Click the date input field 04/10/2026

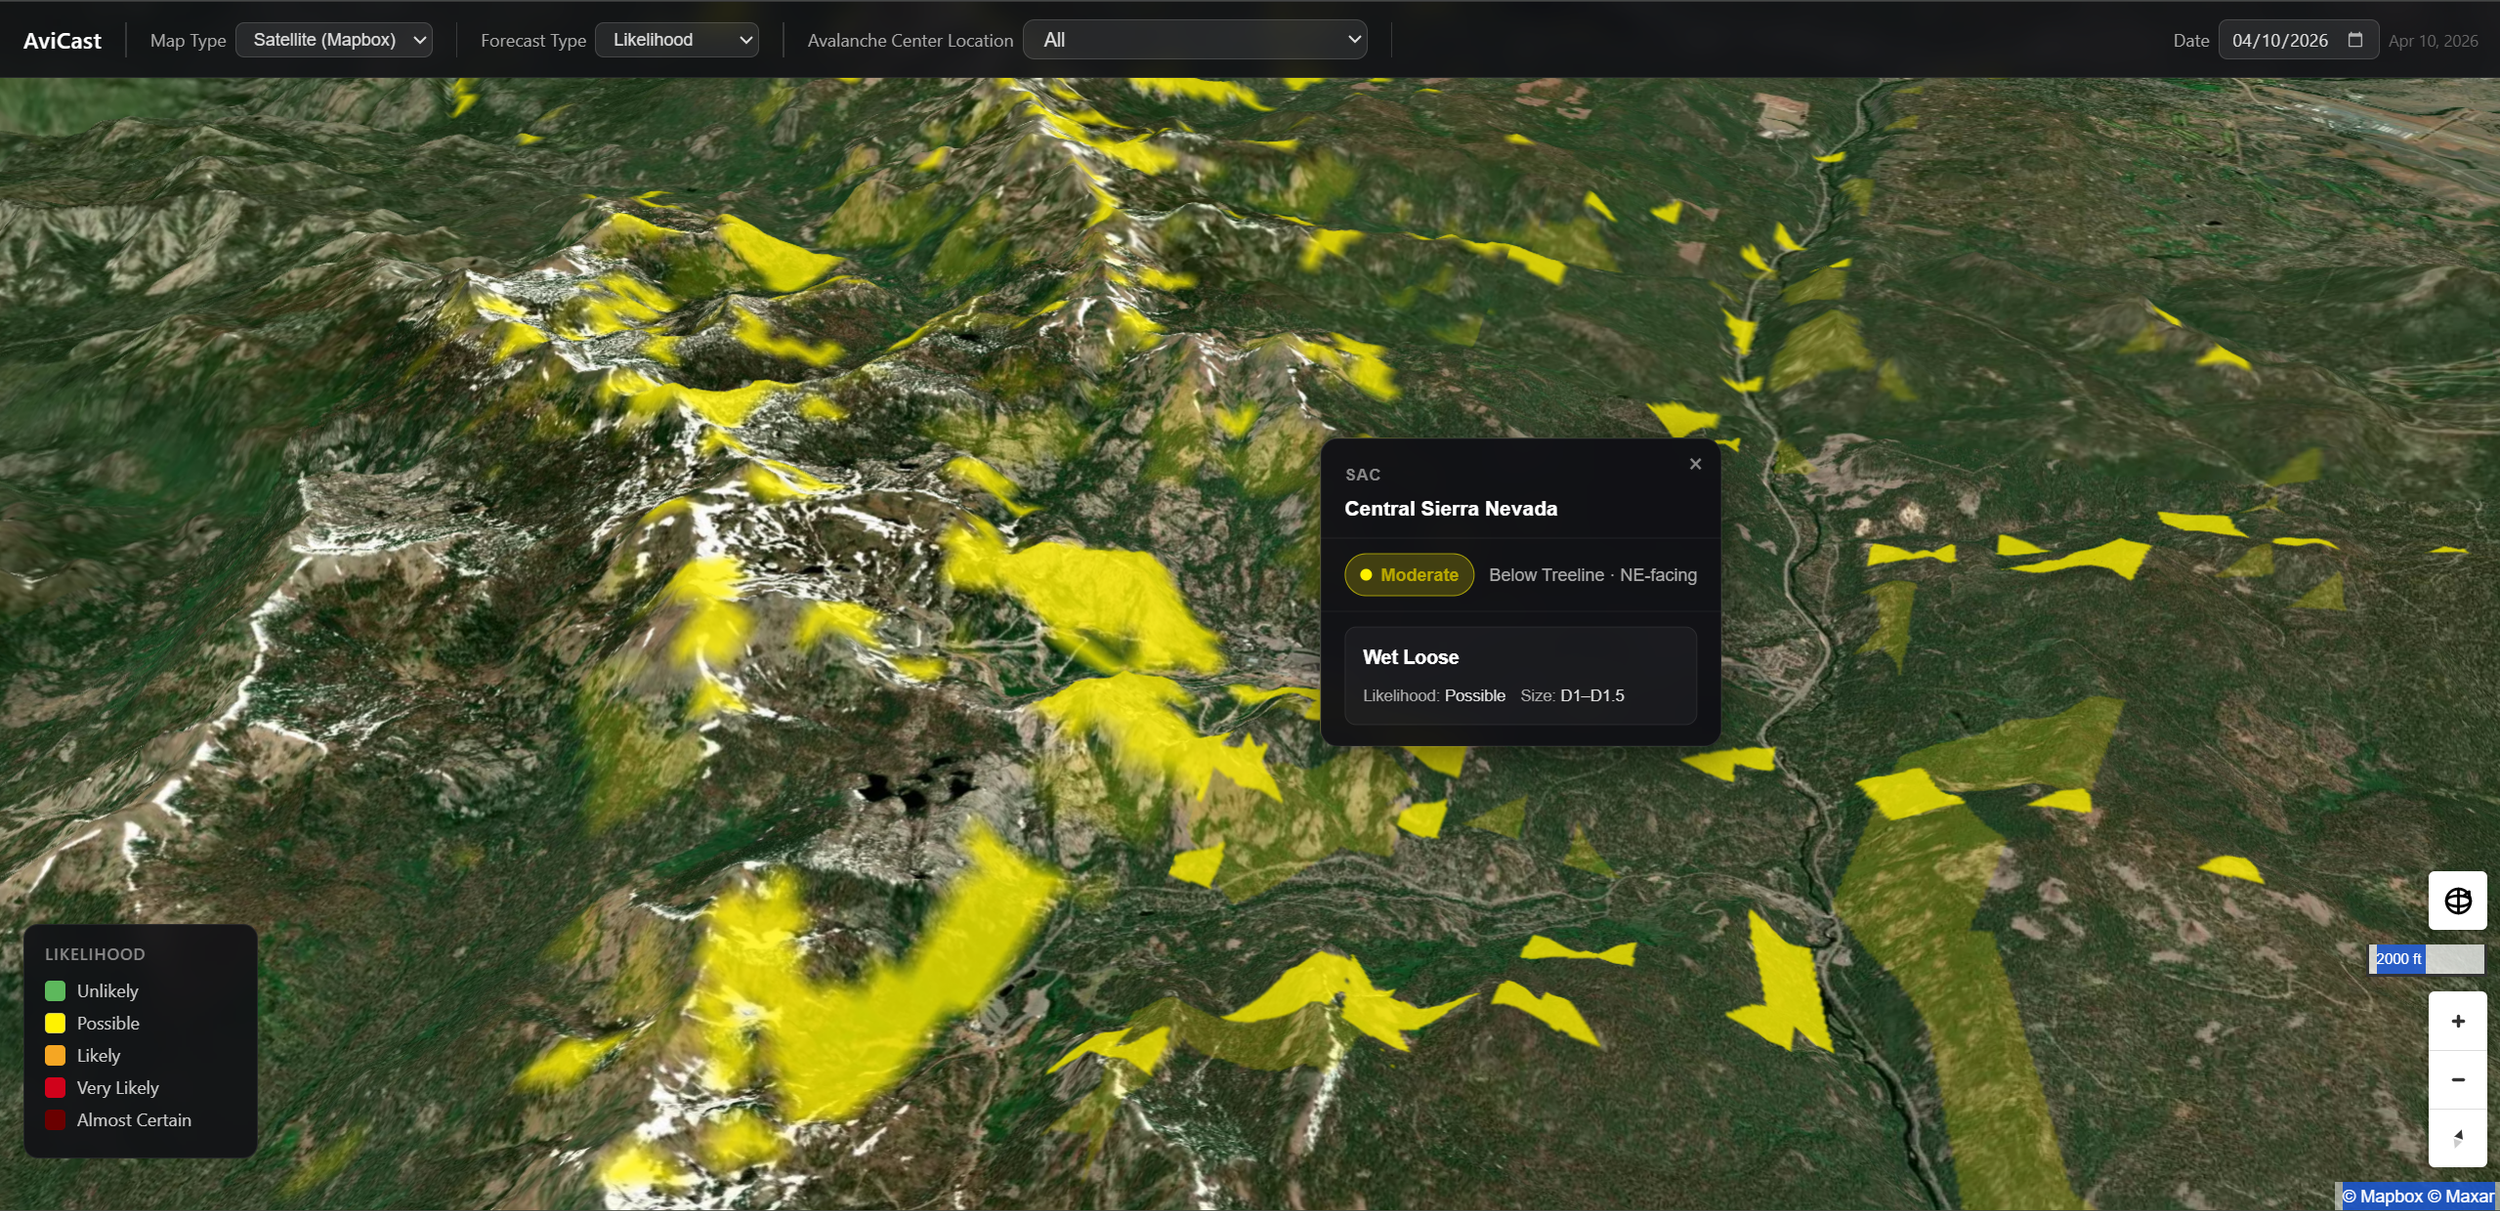tap(2279, 40)
